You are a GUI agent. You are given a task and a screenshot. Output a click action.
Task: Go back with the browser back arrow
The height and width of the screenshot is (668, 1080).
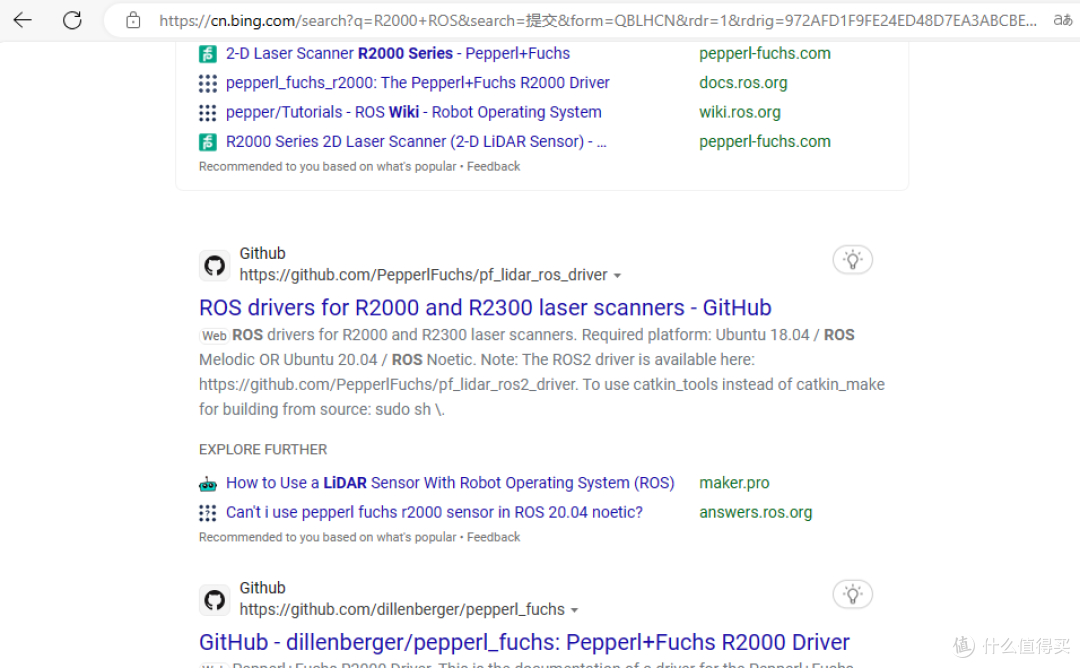click(x=22, y=20)
